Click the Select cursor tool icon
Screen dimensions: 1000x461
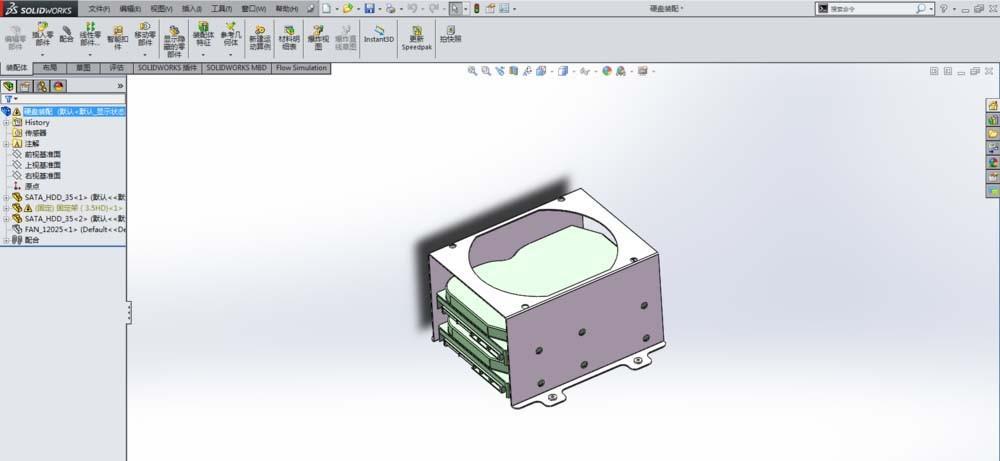click(x=455, y=8)
